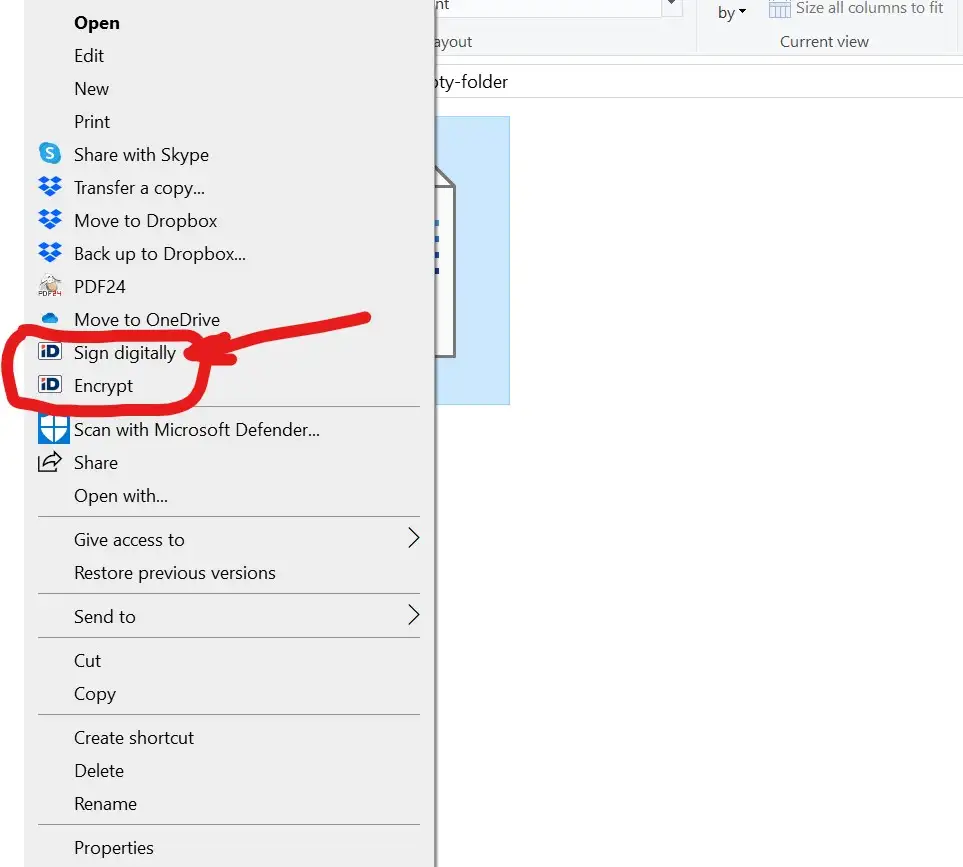Select Encrypt with the iD icon

(102, 385)
